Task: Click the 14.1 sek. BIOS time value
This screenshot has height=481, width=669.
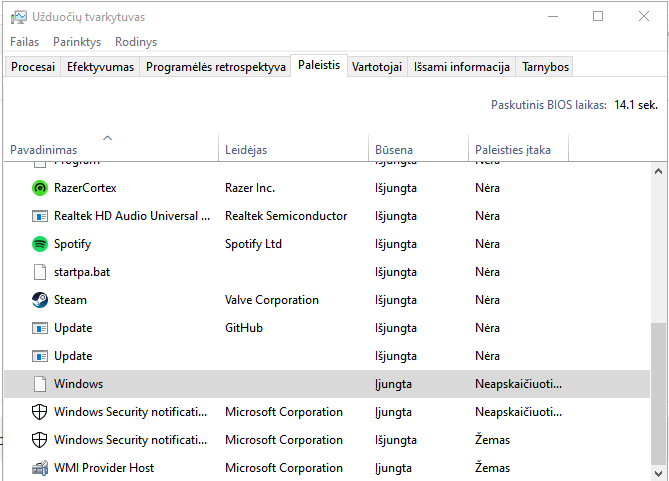Action: point(636,105)
